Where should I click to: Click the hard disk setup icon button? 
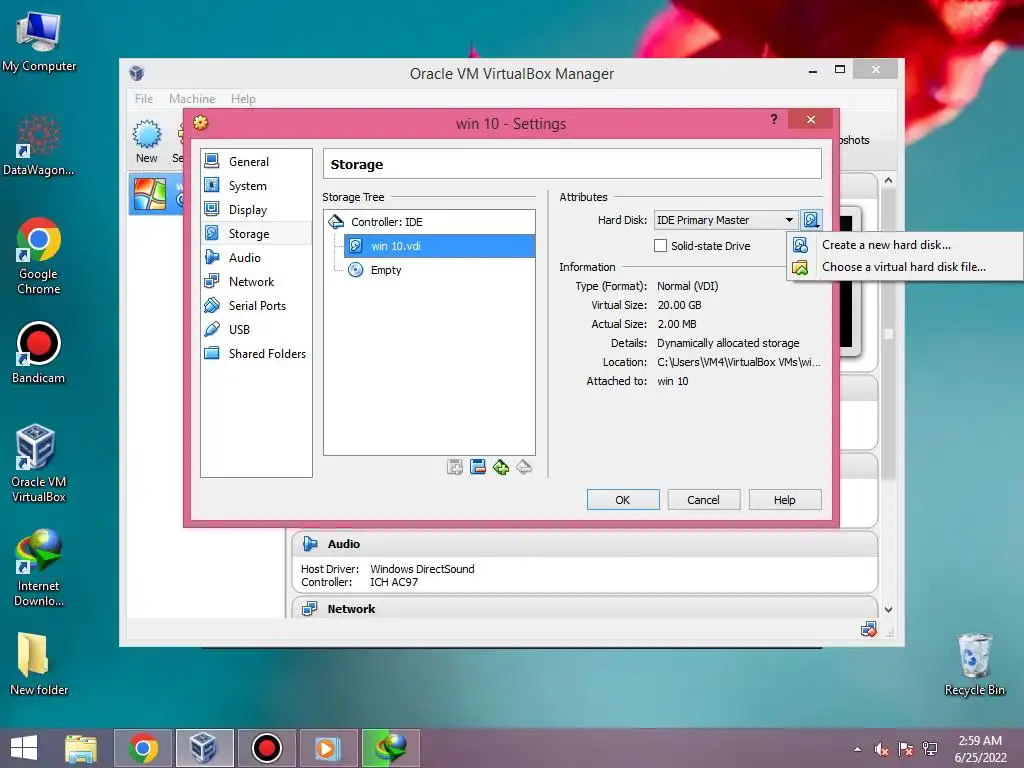pyautogui.click(x=811, y=220)
